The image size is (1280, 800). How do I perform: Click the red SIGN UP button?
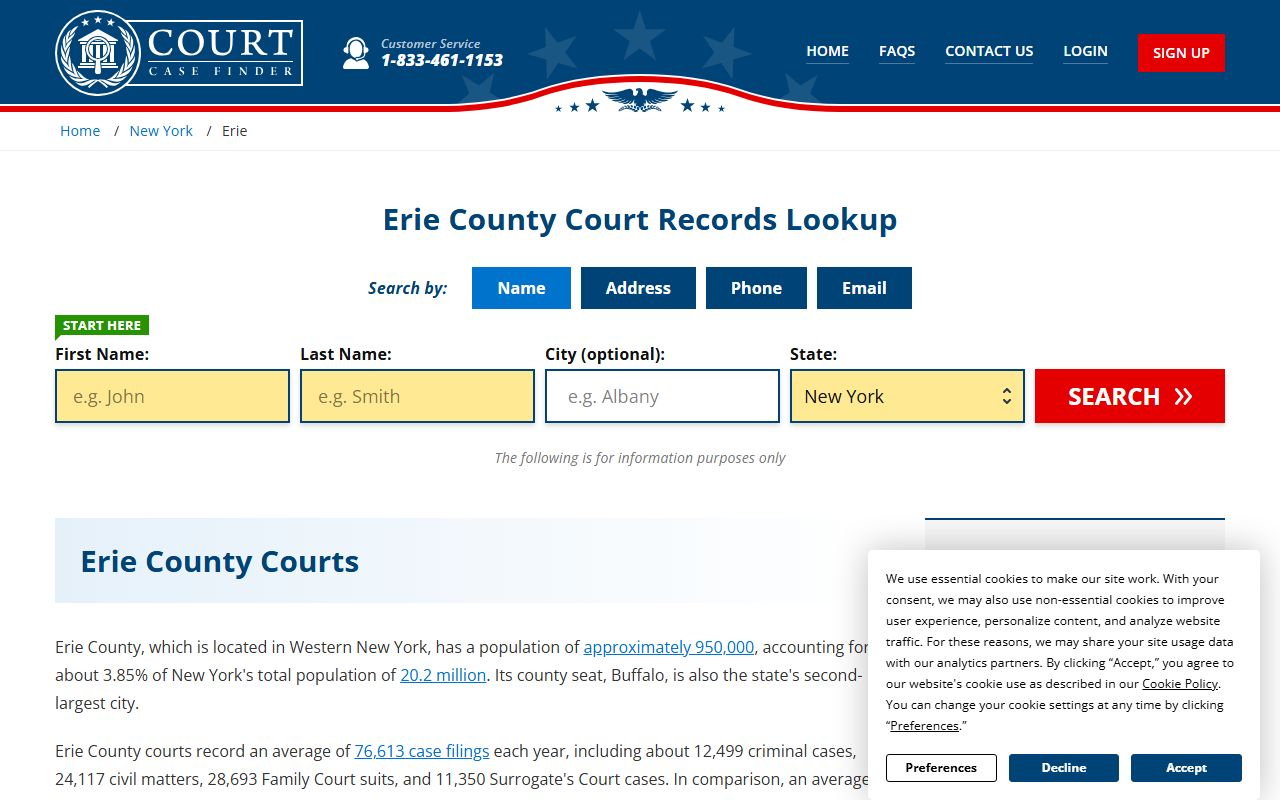pos(1181,53)
